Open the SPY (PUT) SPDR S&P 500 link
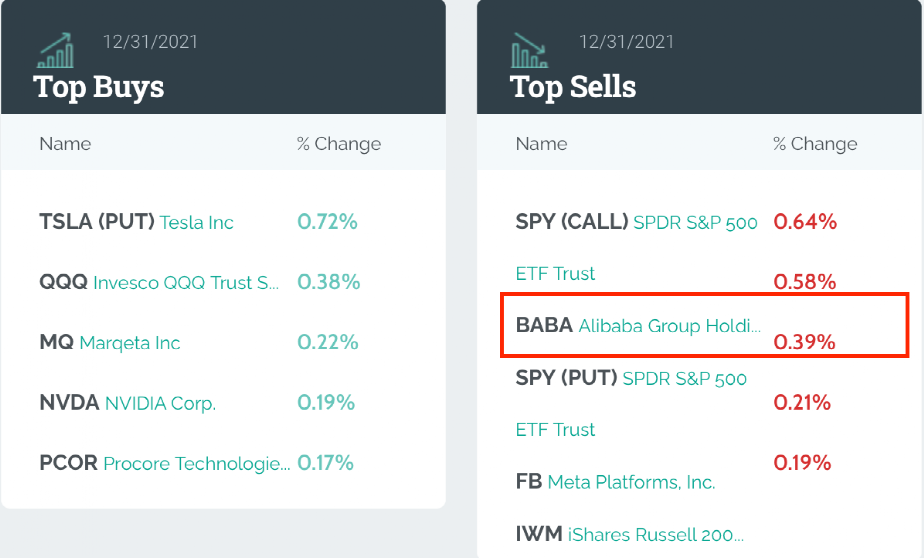 pyautogui.click(x=631, y=378)
